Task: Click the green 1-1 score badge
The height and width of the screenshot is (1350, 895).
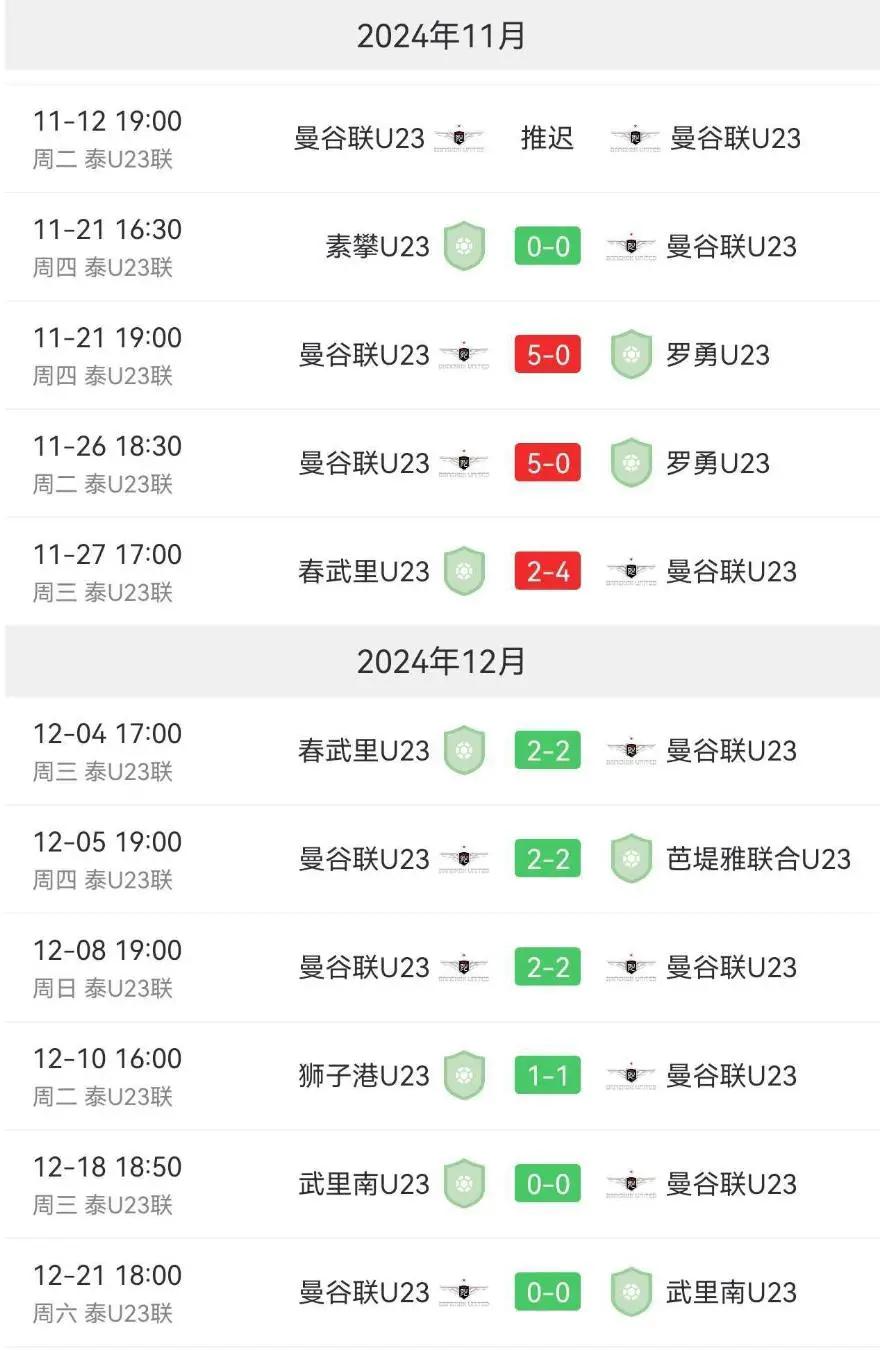Action: pos(547,1075)
